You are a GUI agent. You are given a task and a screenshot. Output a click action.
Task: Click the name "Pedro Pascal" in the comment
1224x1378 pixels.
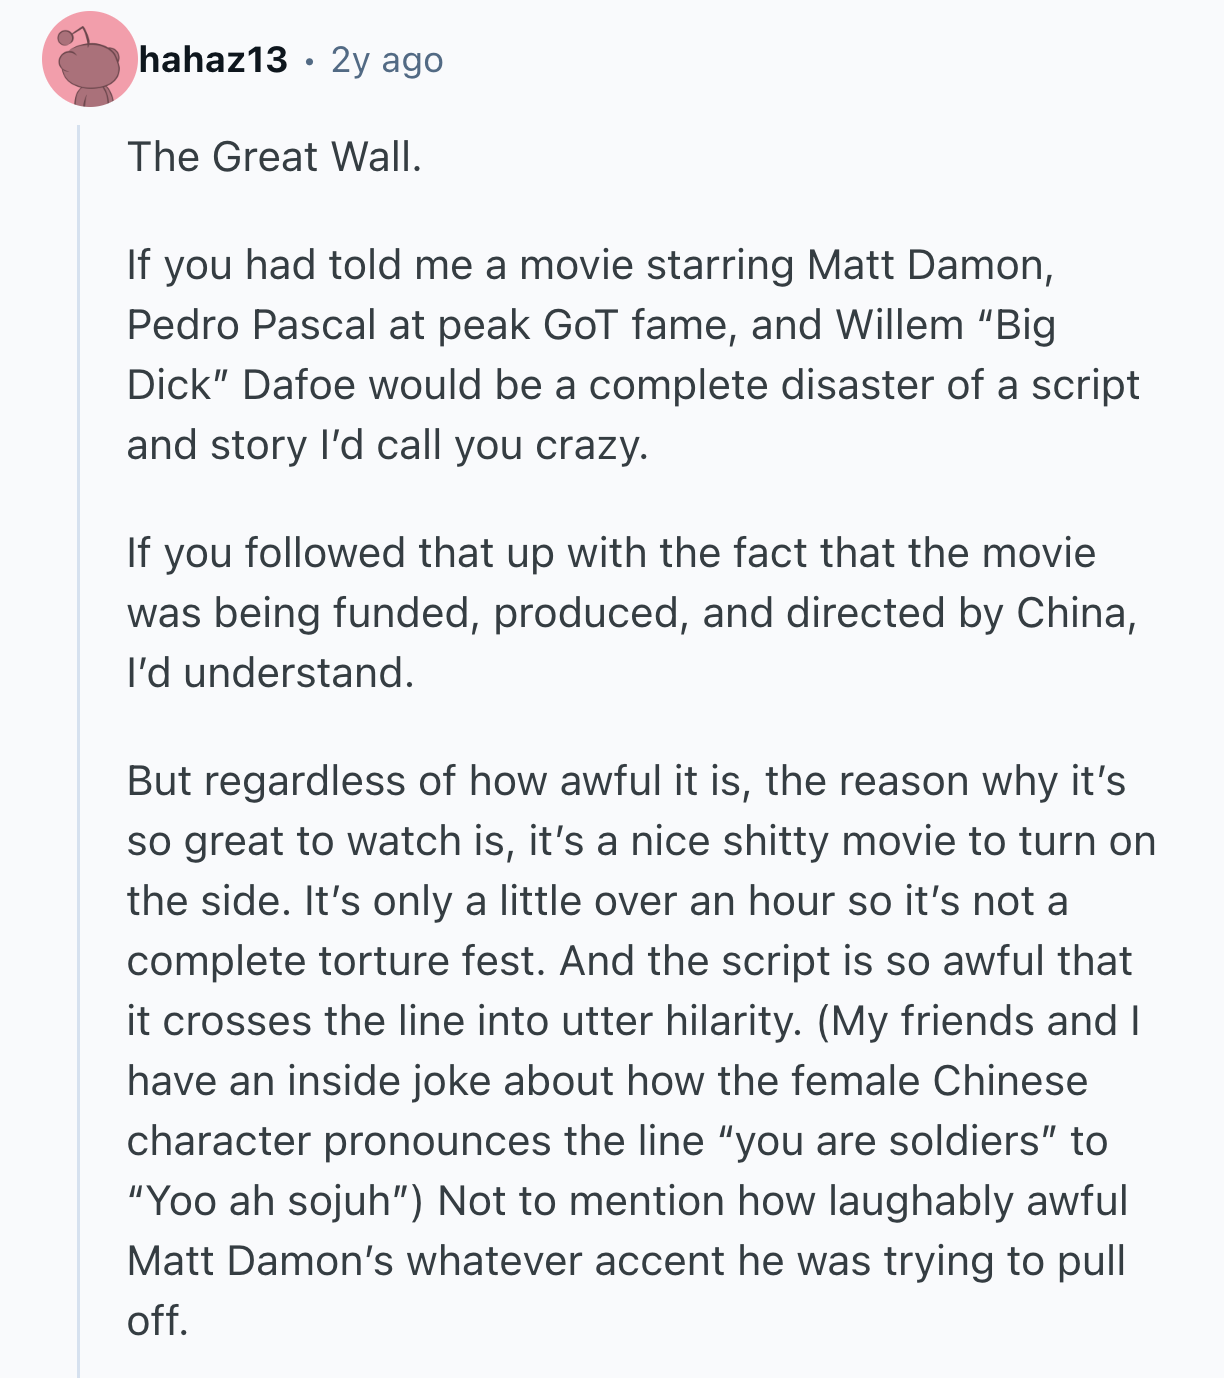coord(252,325)
